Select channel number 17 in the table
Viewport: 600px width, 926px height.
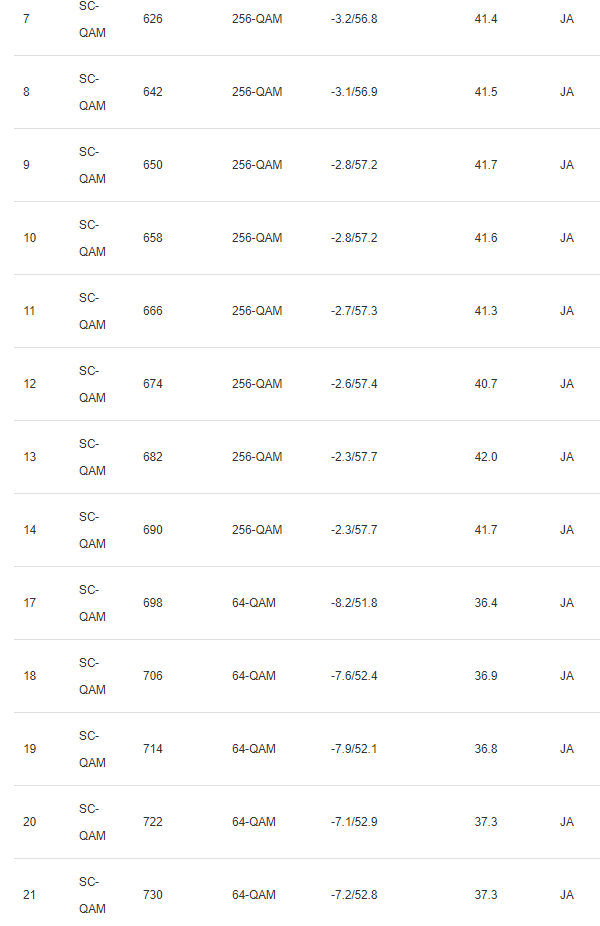coord(29,603)
